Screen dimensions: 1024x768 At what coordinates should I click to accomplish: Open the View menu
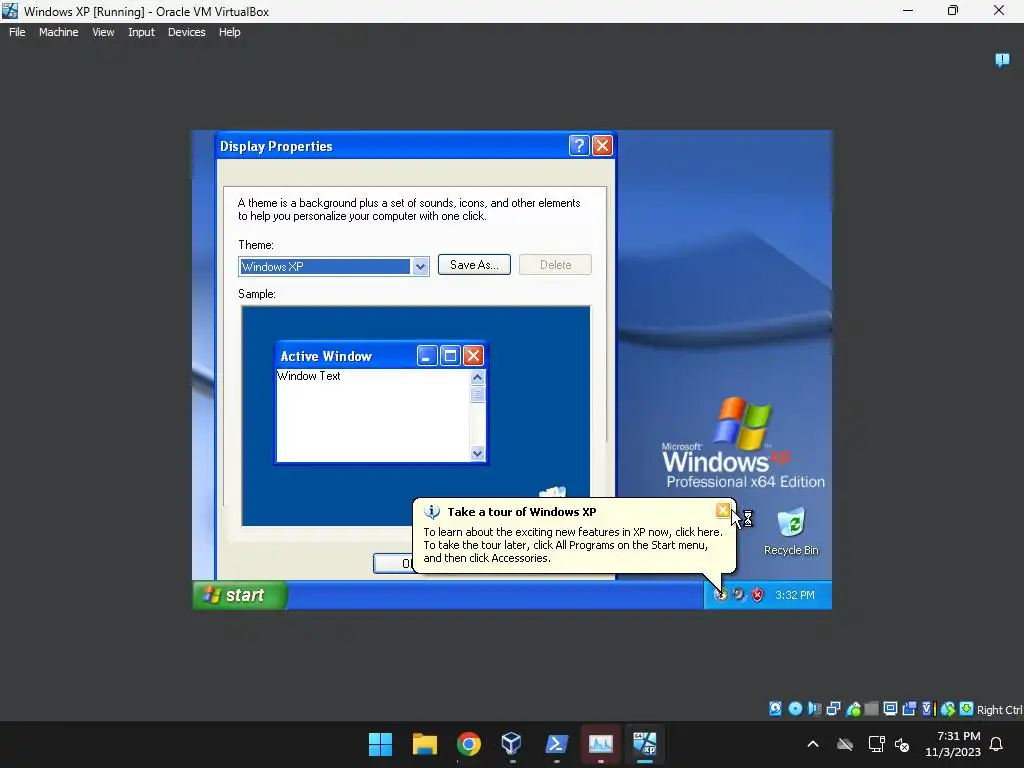(x=103, y=32)
